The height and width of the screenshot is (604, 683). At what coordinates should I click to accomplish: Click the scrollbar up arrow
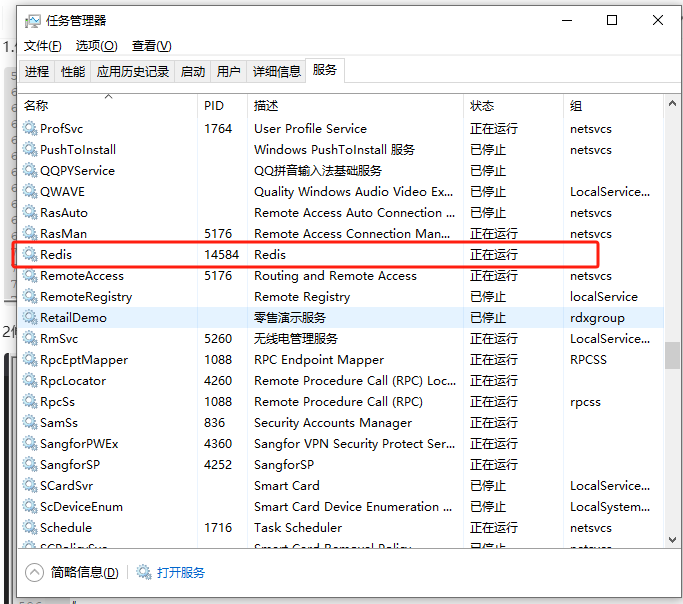[672, 103]
